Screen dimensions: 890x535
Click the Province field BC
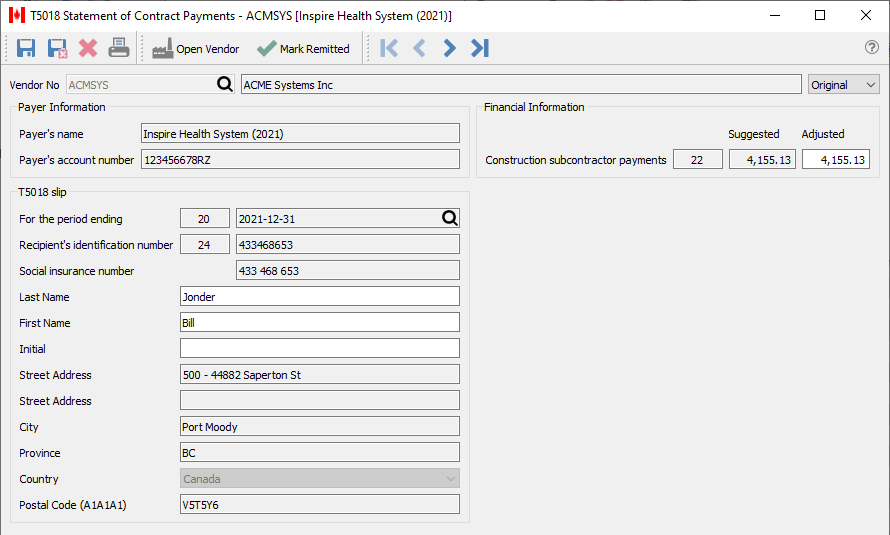pos(320,453)
